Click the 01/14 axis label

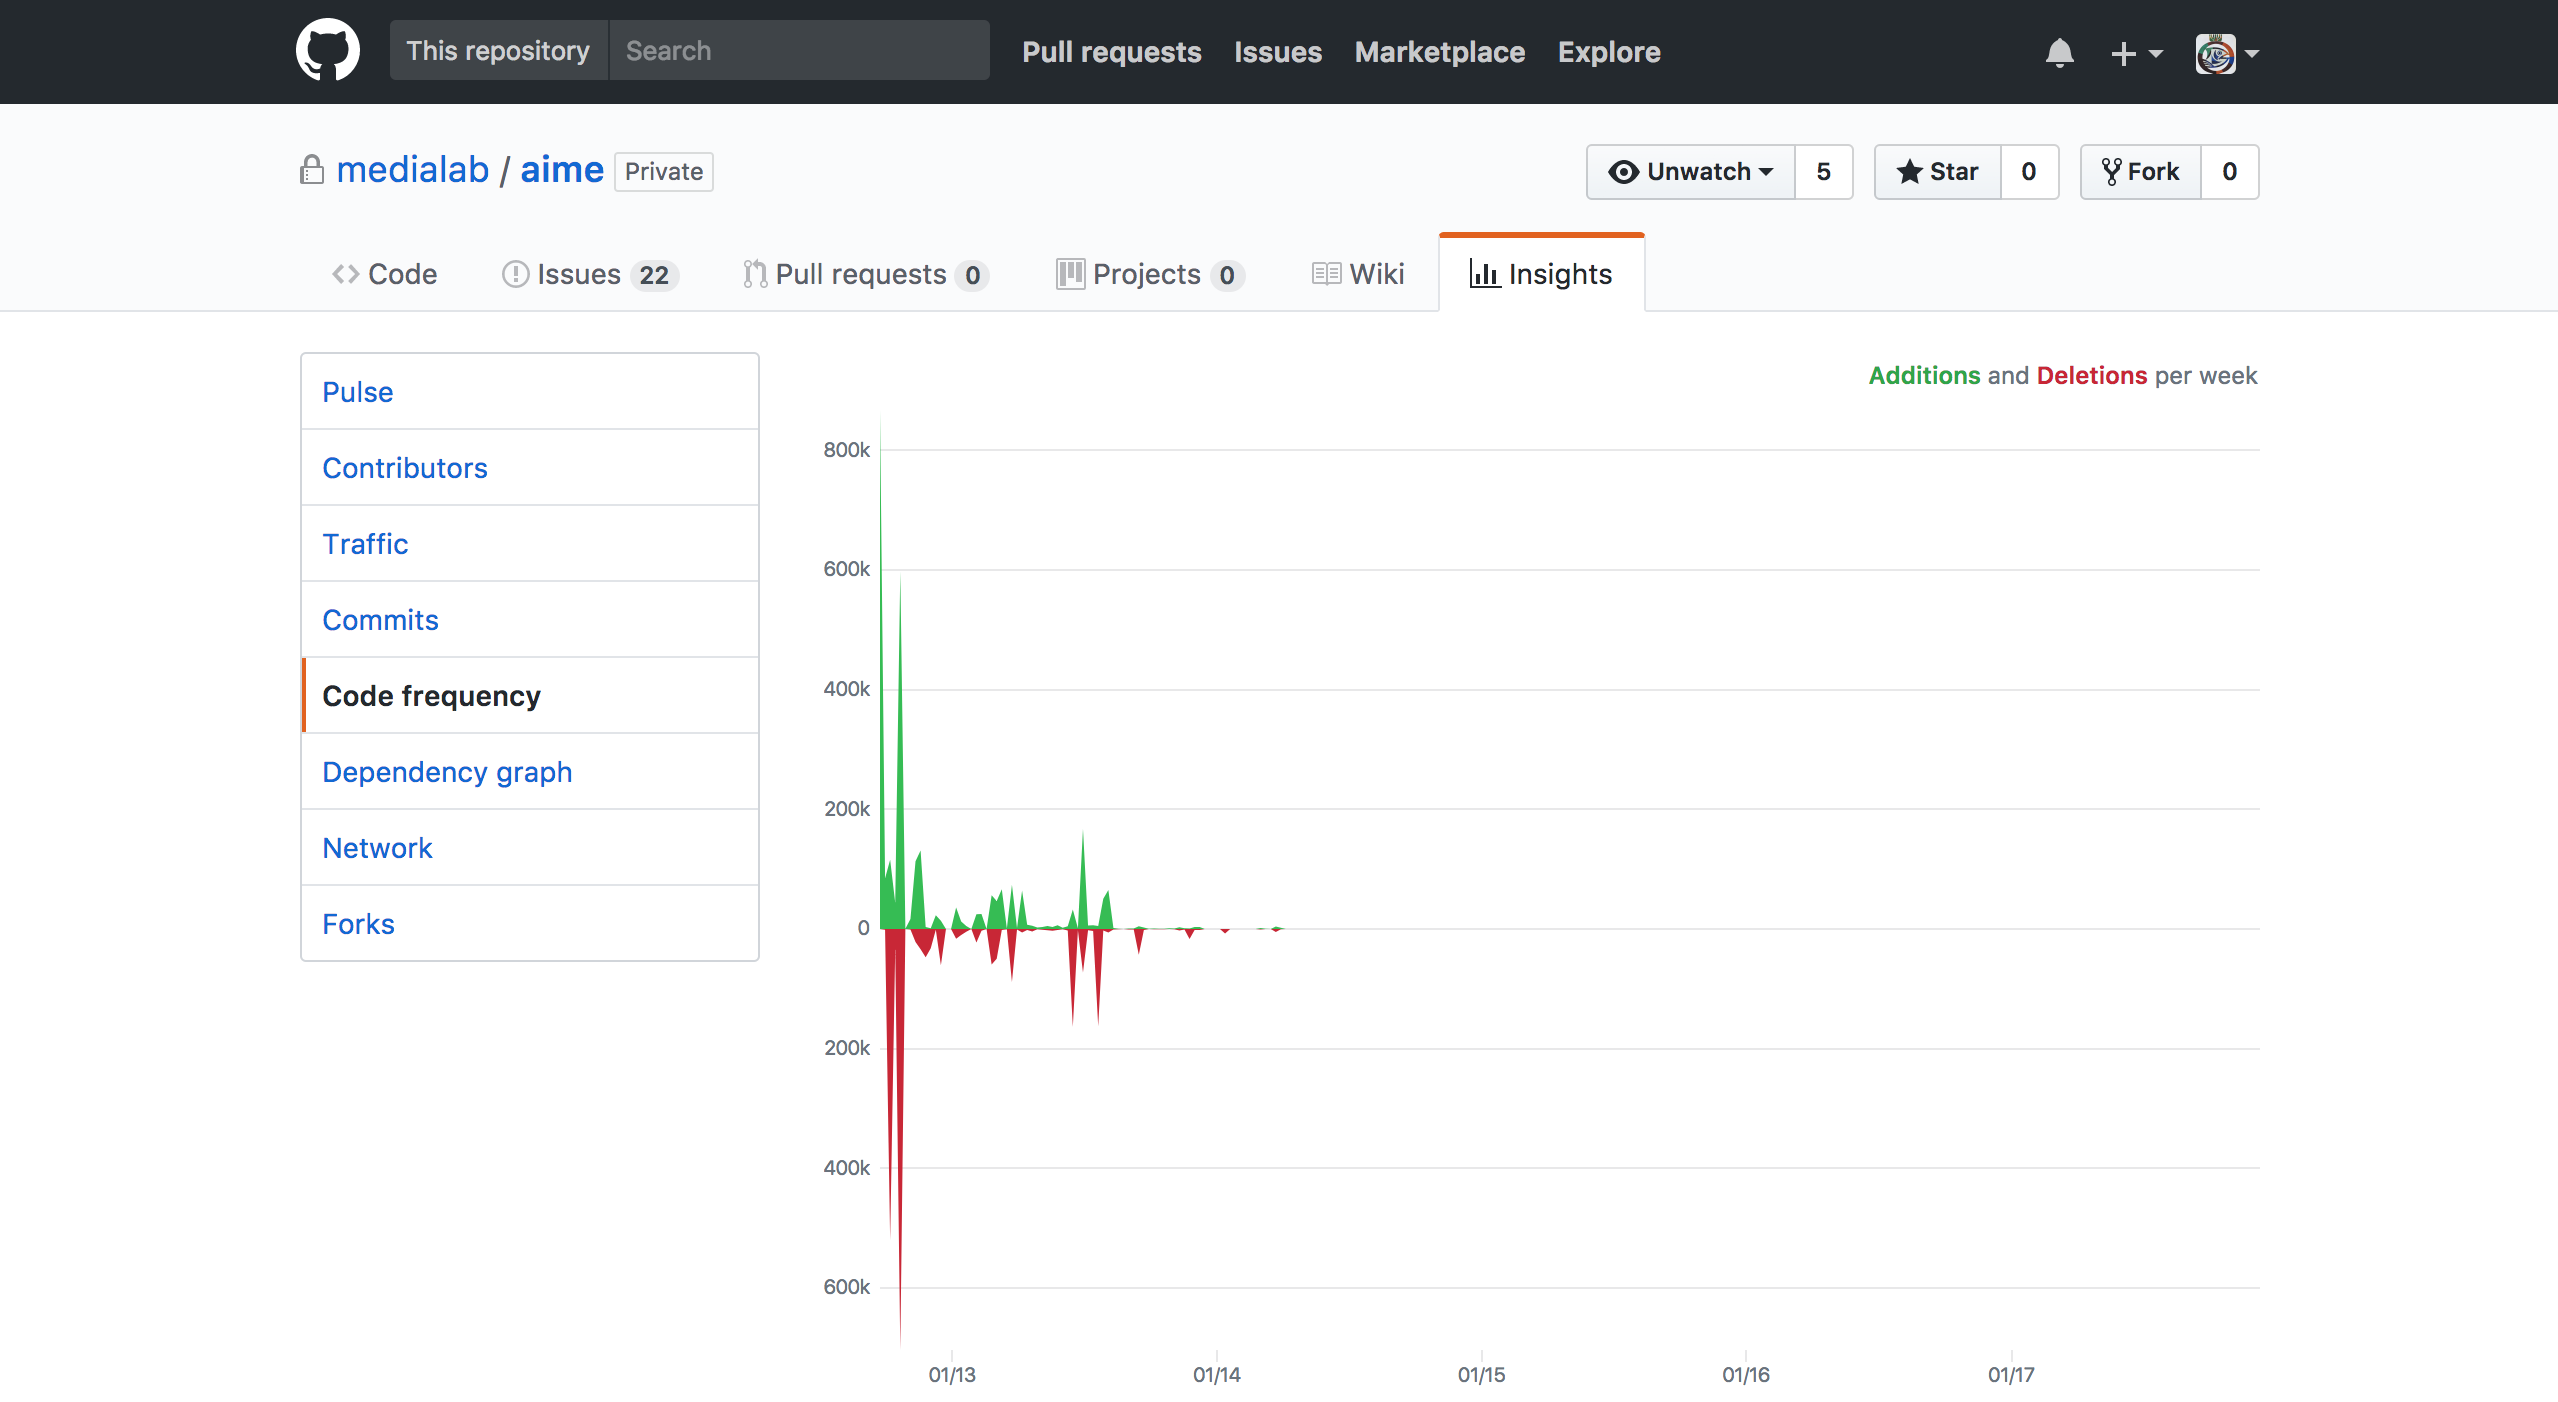[1217, 1375]
